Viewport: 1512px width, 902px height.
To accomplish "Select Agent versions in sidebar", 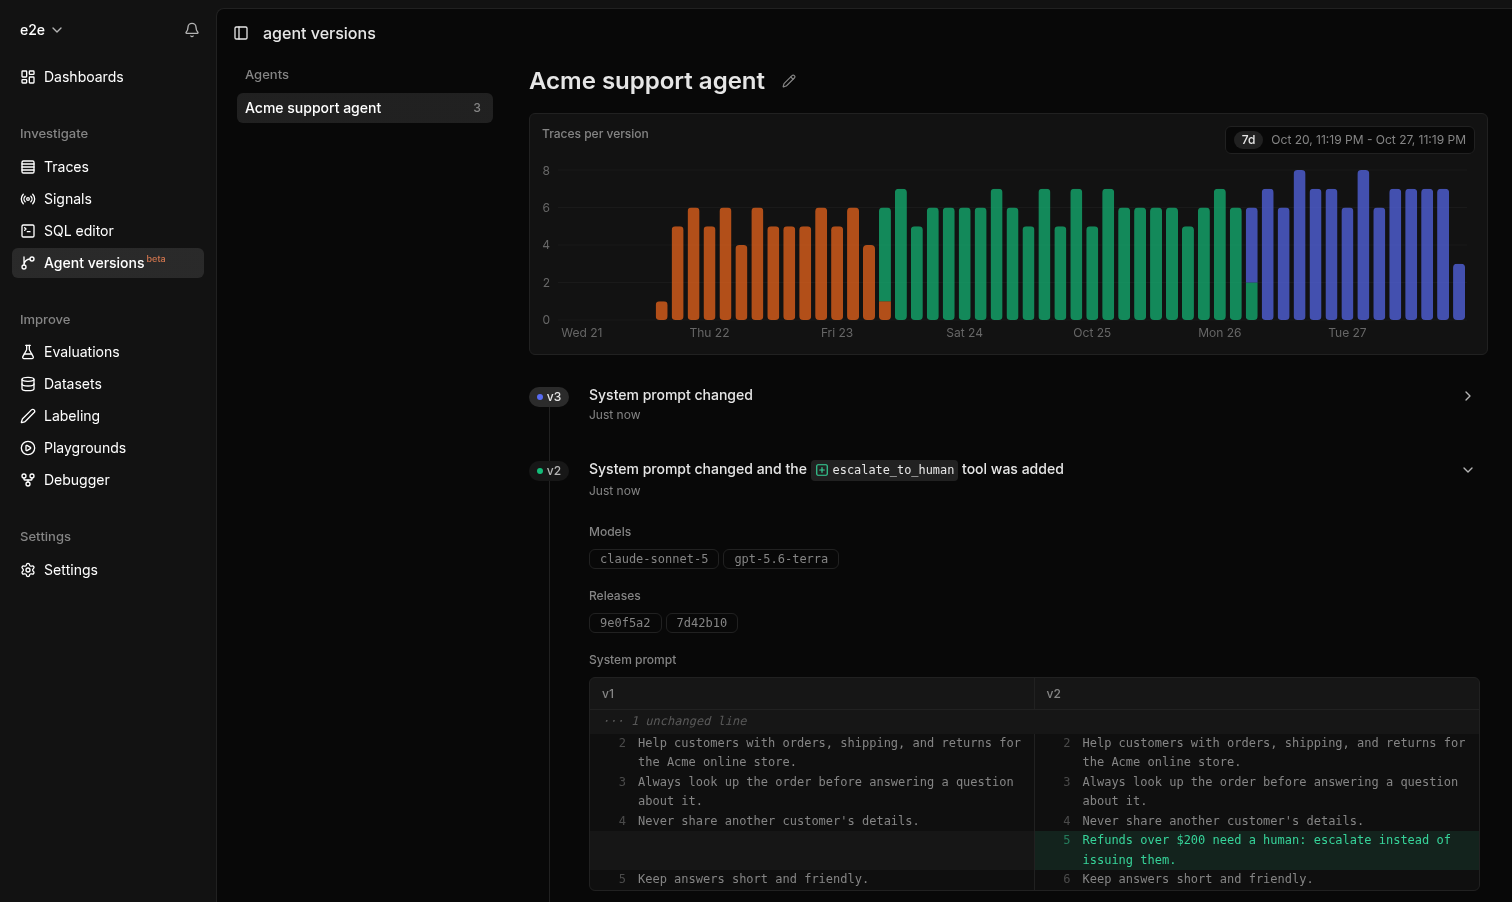I will point(108,263).
